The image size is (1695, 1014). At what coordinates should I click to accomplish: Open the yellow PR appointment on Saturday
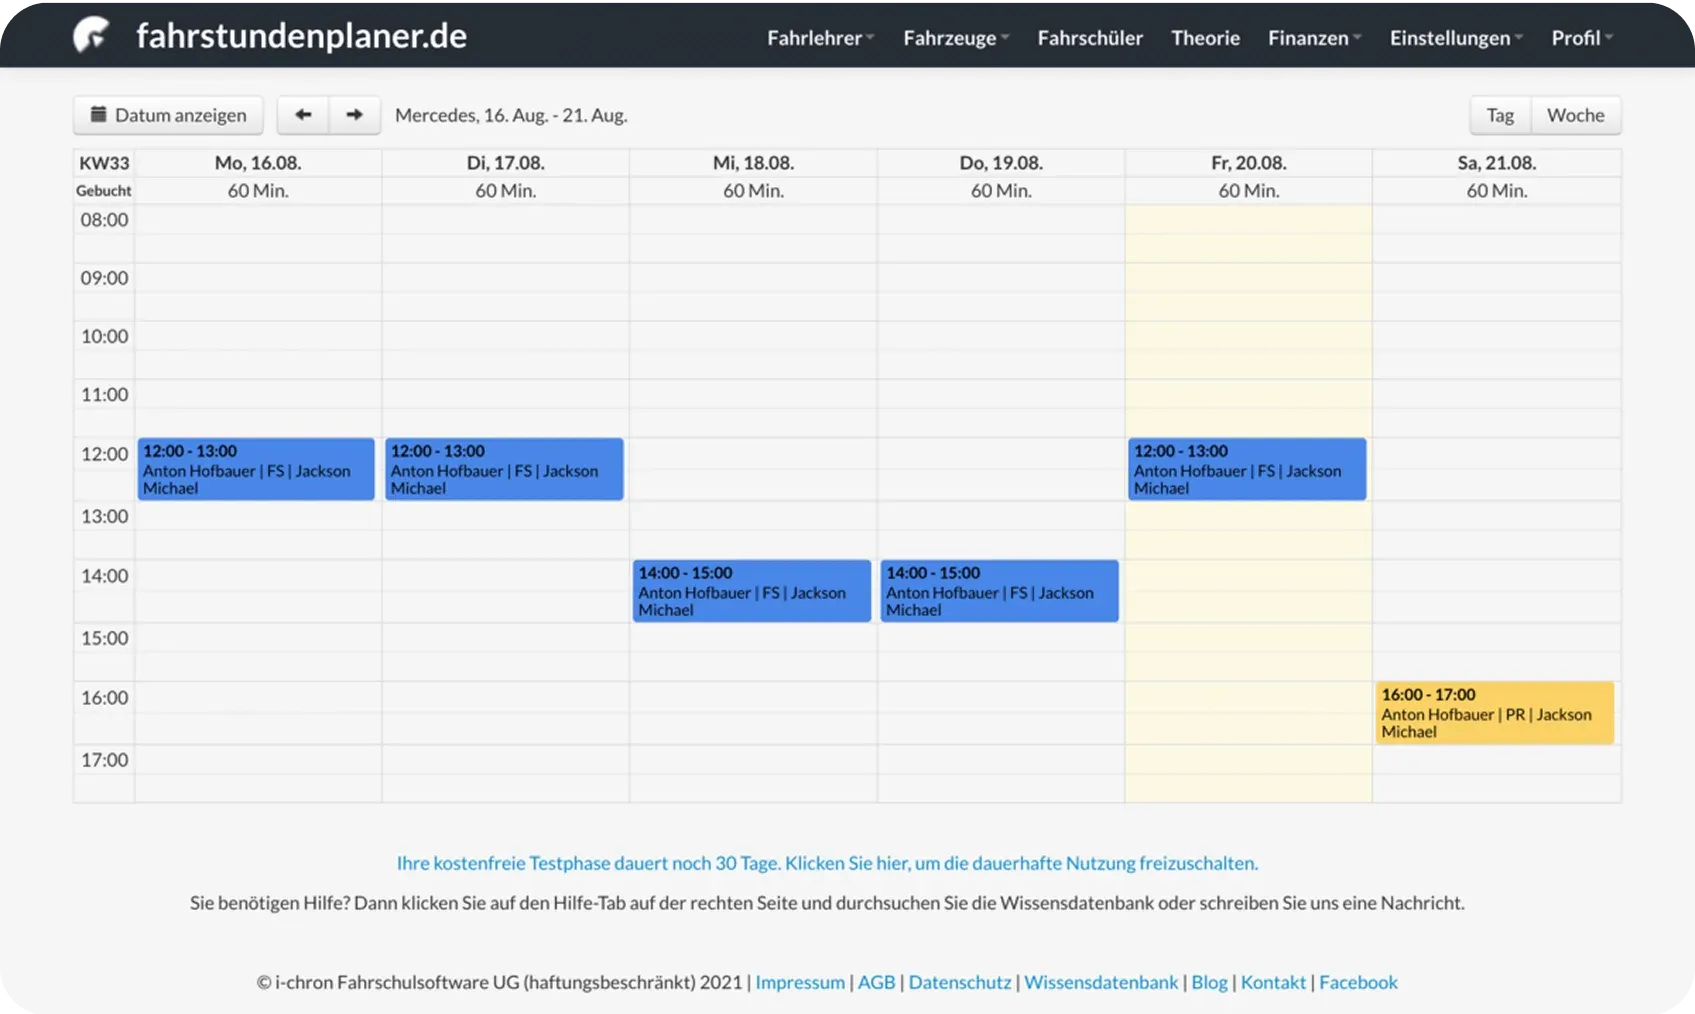click(1494, 713)
